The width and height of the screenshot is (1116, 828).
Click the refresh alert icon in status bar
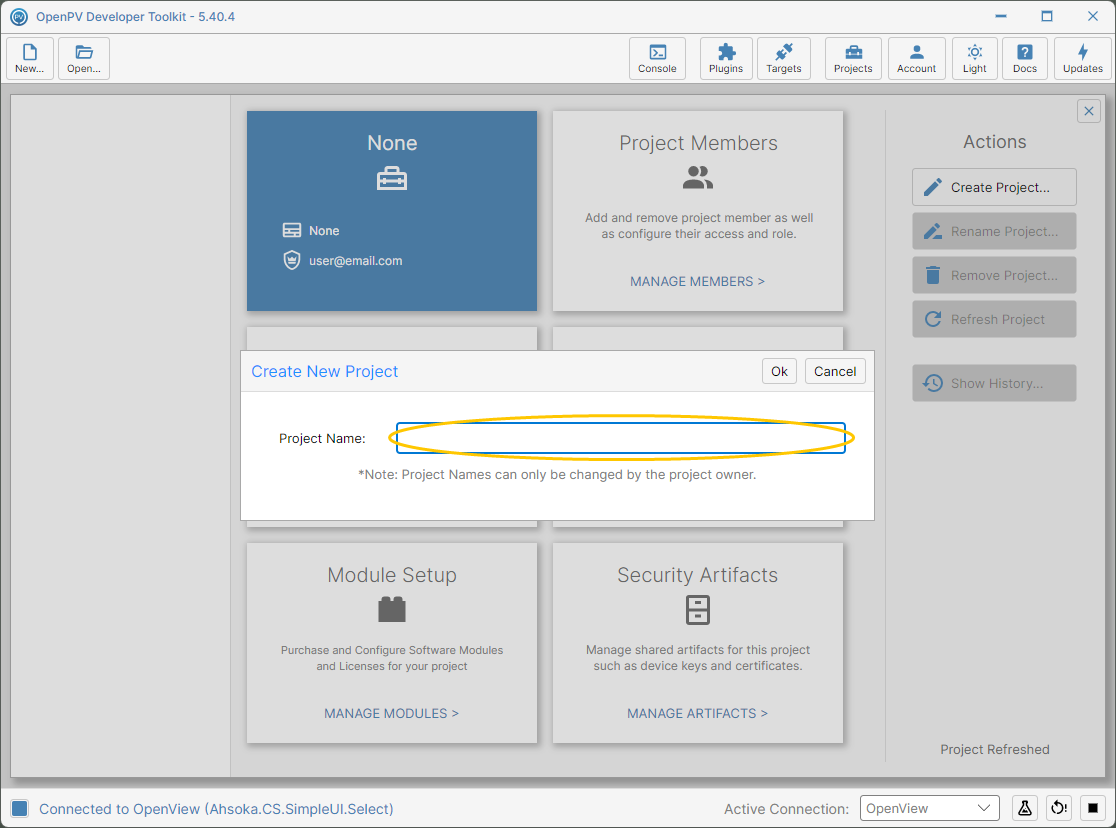tap(1058, 808)
